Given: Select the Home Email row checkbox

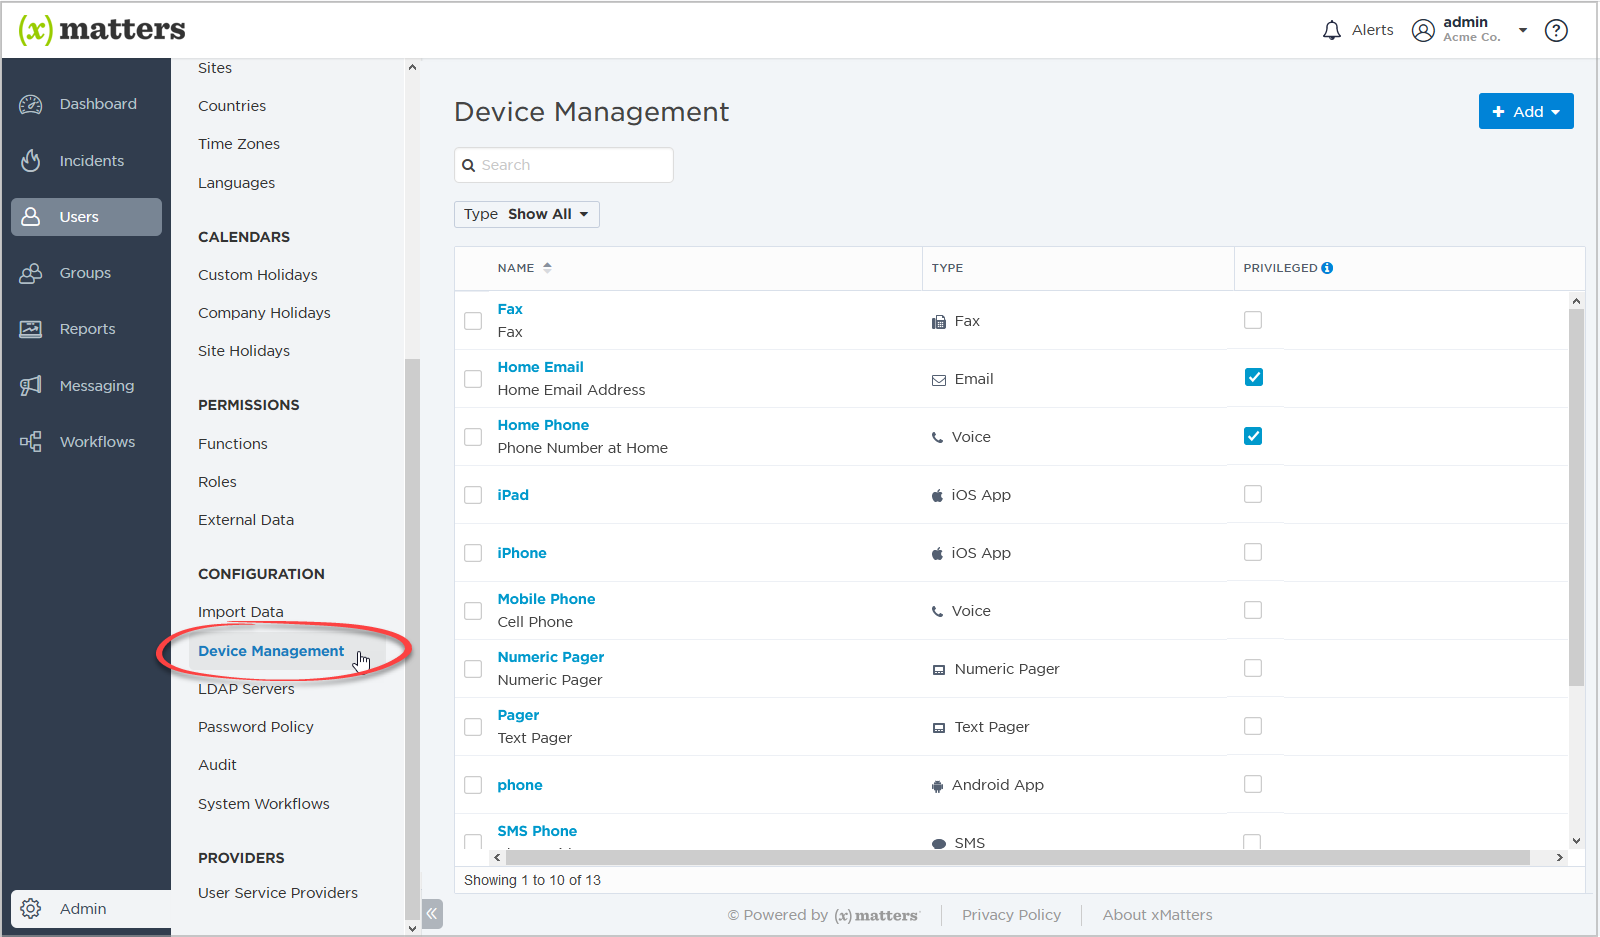Looking at the screenshot, I should click(x=473, y=379).
